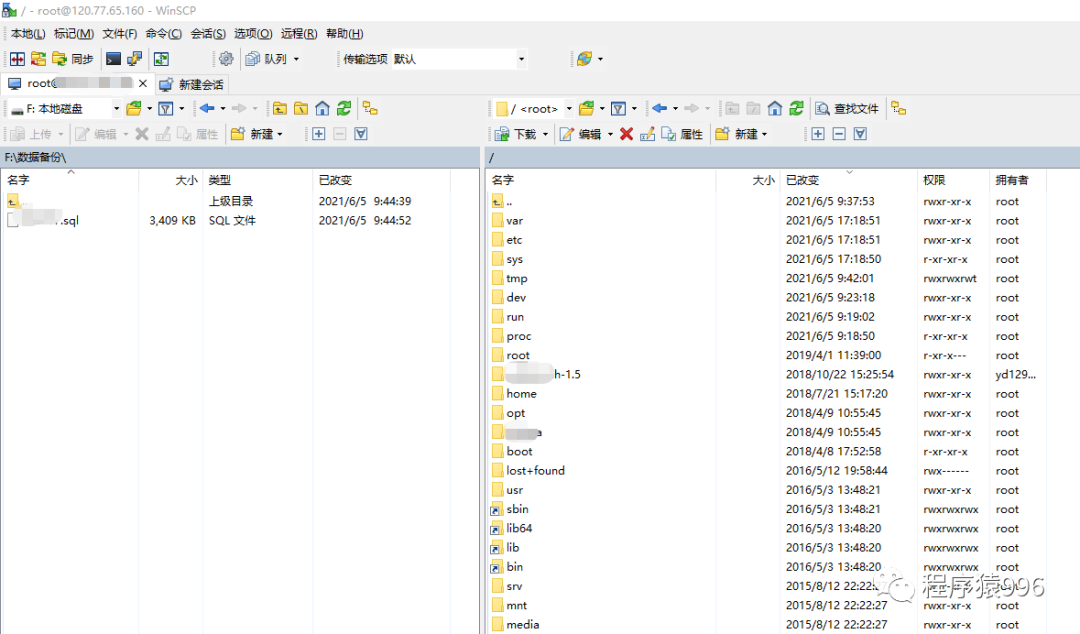The width and height of the screenshot is (1080, 634).
Task: Click local select files plus icon
Action: click(x=318, y=134)
